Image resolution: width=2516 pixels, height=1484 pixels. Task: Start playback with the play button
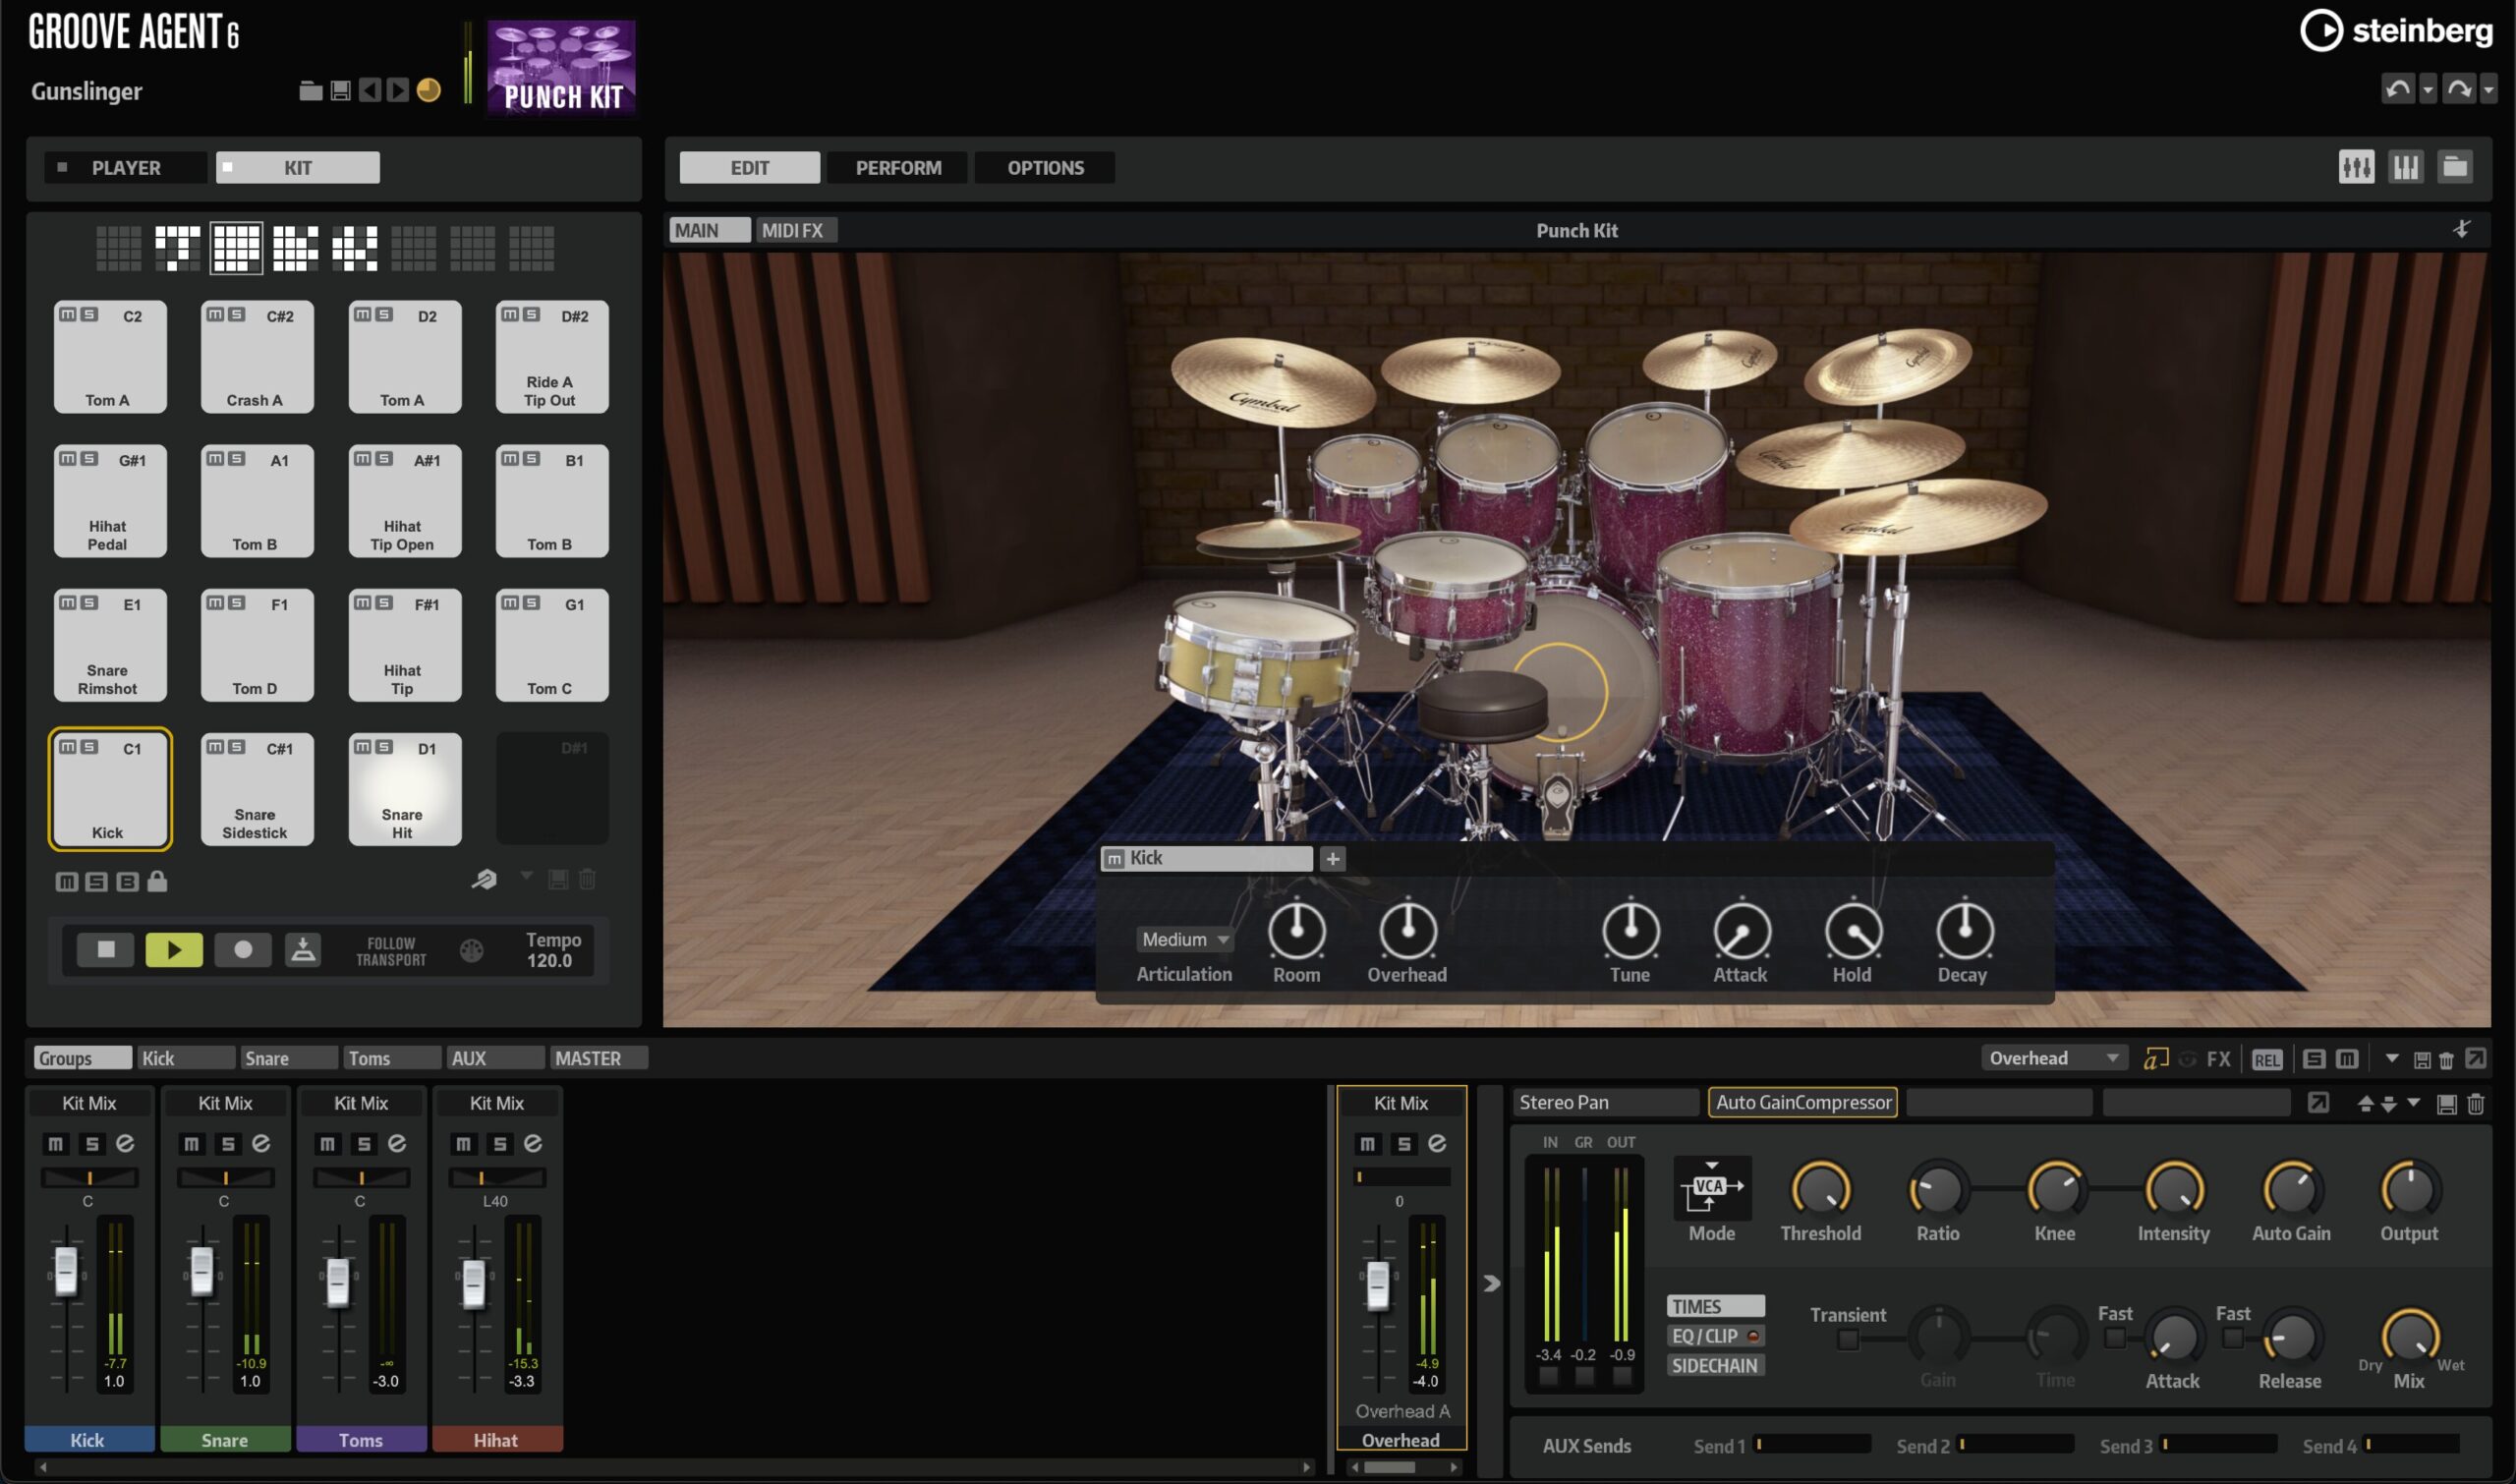click(x=174, y=949)
